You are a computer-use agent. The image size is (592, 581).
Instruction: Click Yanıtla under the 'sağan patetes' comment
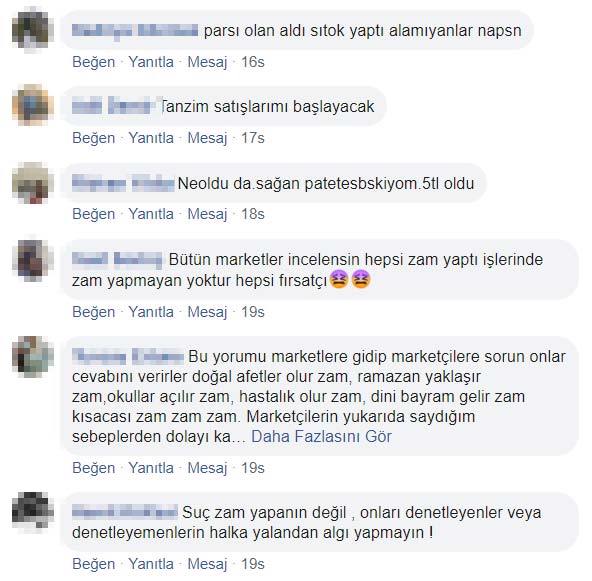pos(151,214)
